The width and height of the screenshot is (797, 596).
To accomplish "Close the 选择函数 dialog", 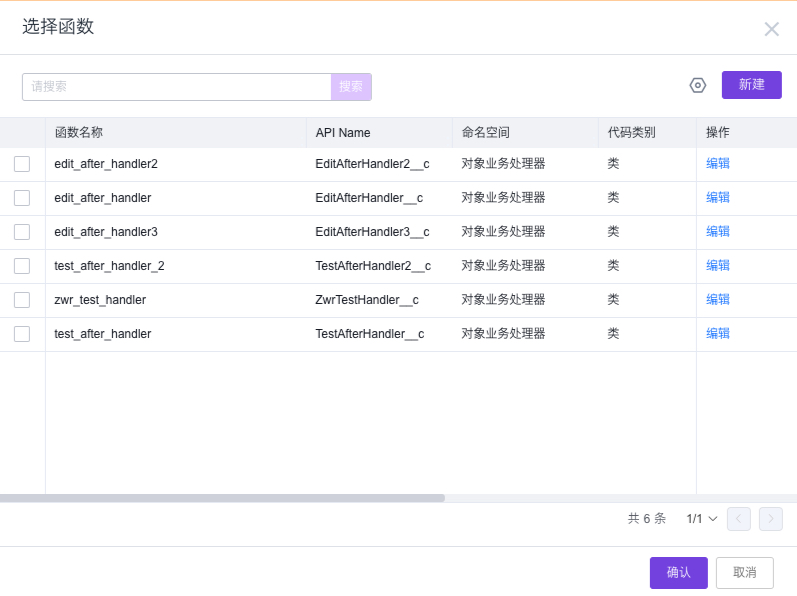I will pyautogui.click(x=771, y=29).
